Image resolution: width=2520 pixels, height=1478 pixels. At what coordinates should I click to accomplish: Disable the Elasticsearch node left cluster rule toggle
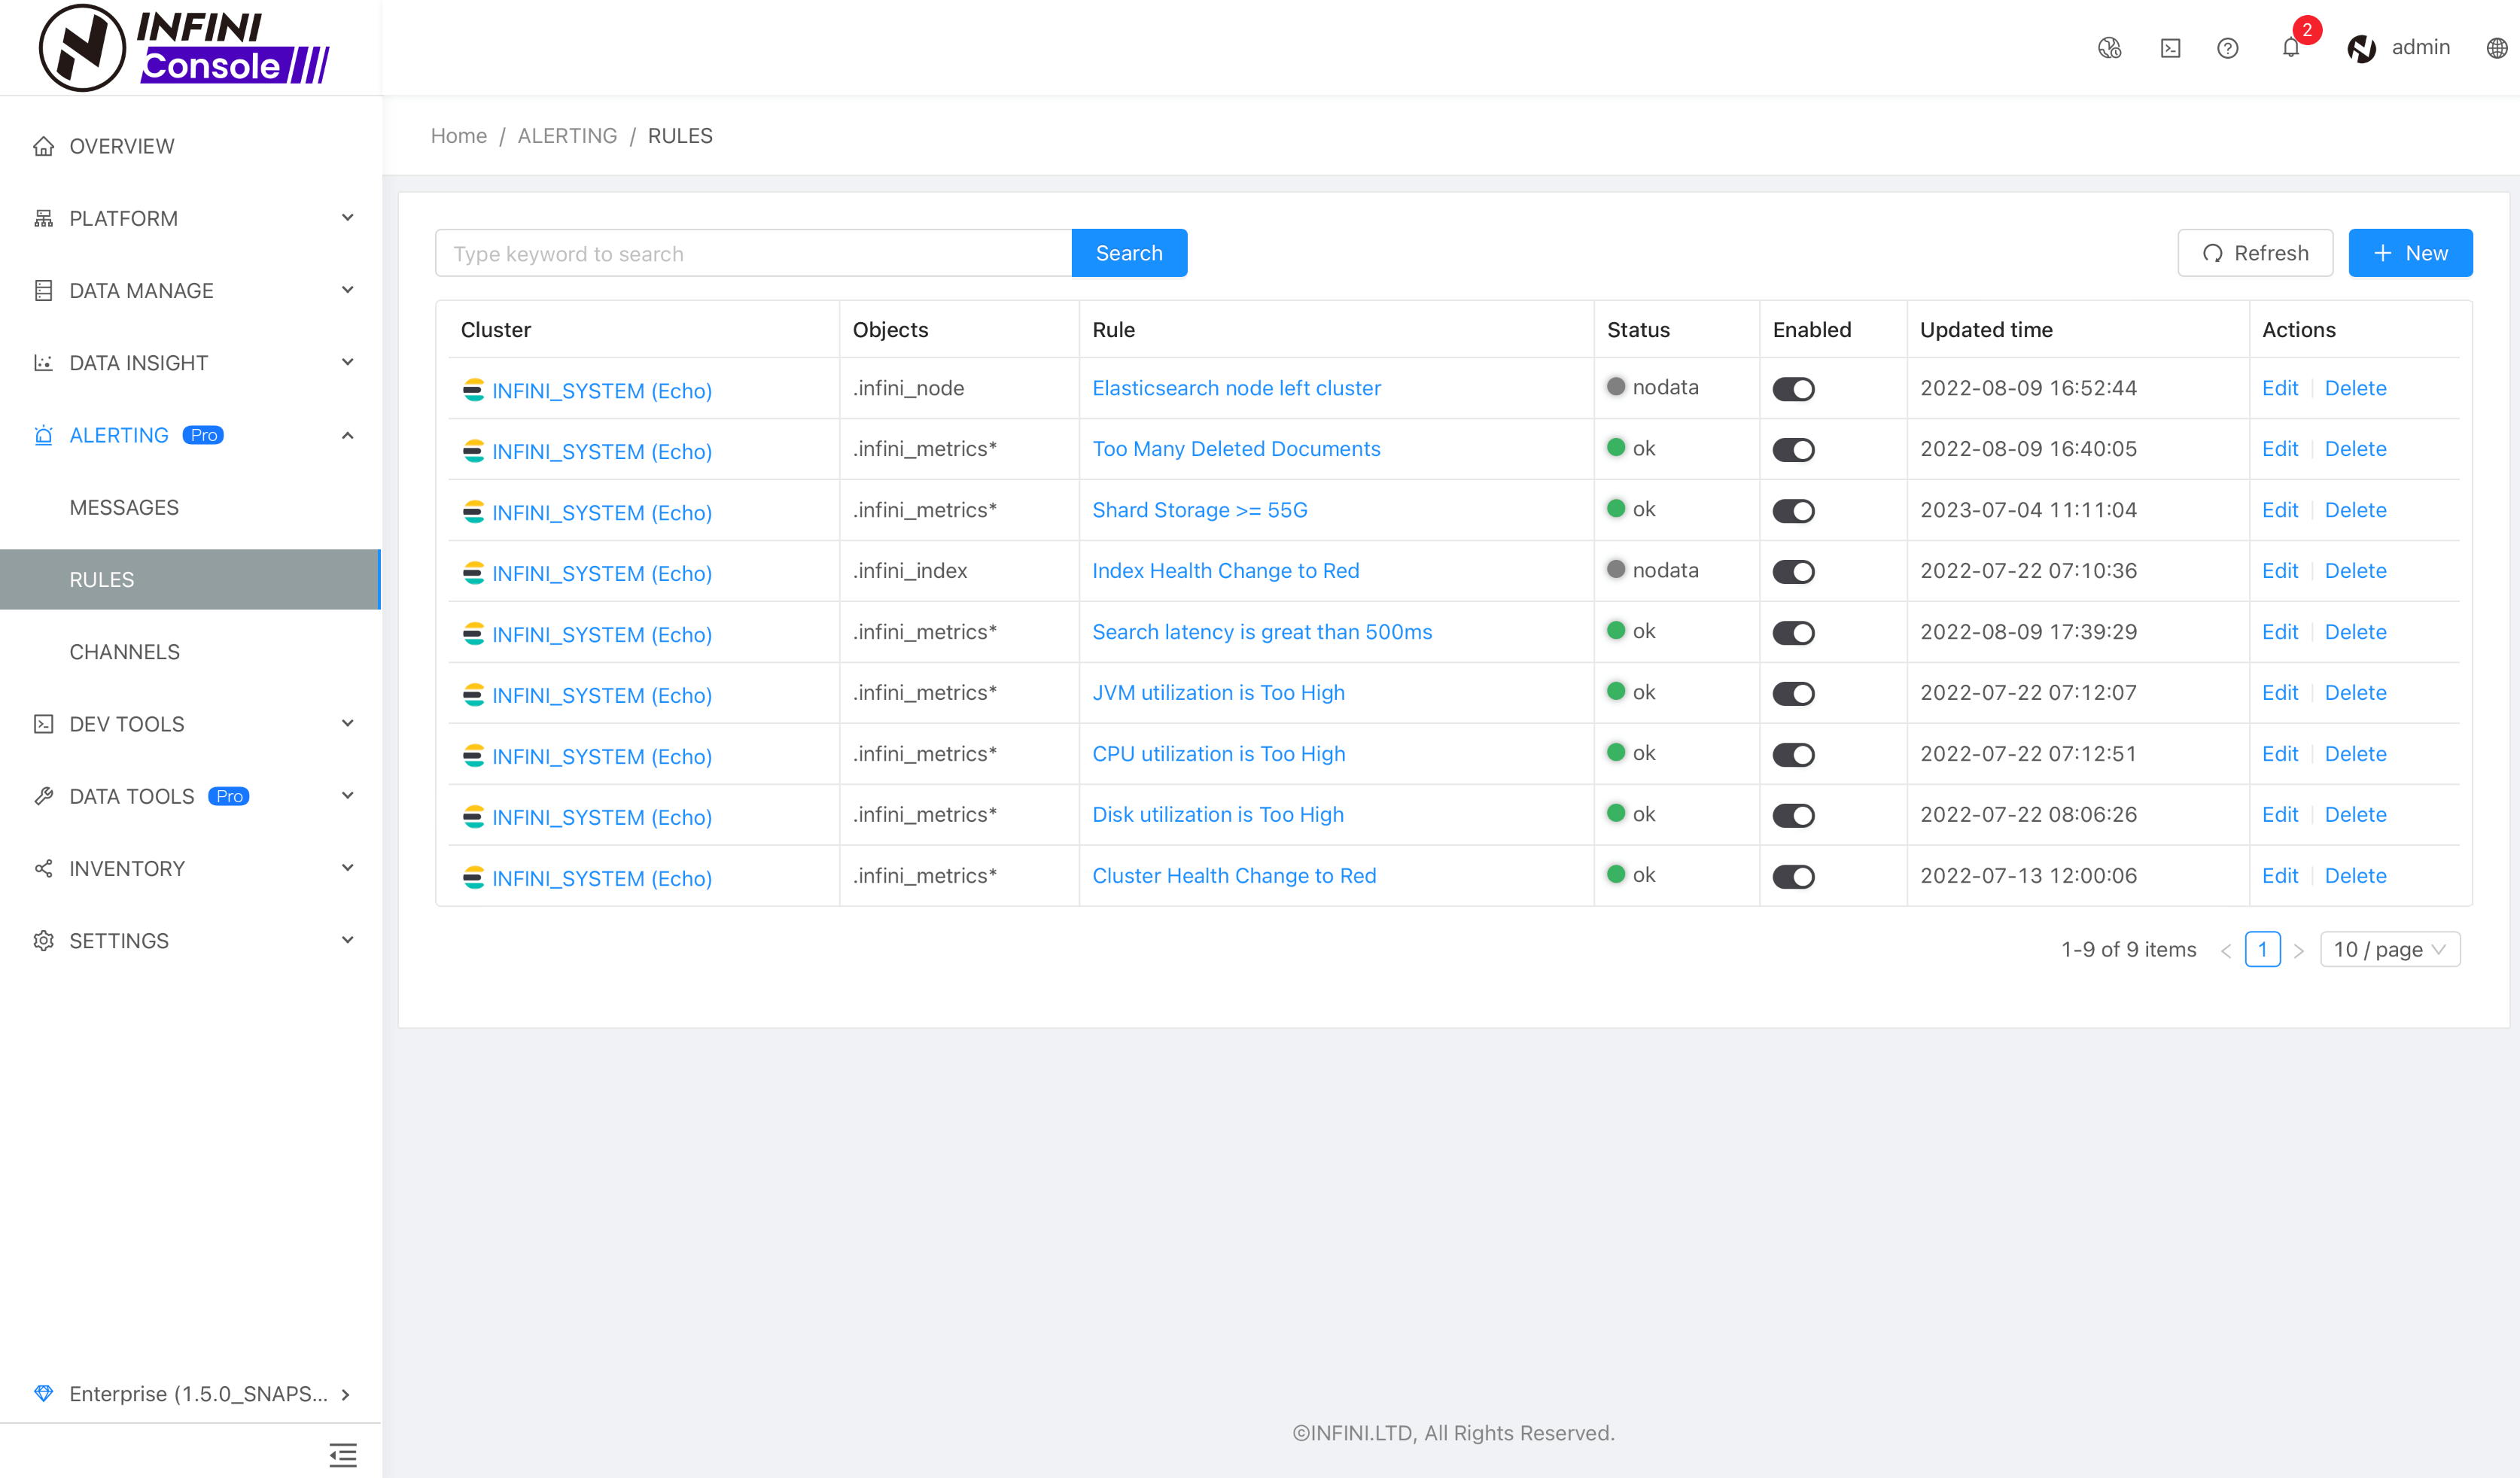1793,389
